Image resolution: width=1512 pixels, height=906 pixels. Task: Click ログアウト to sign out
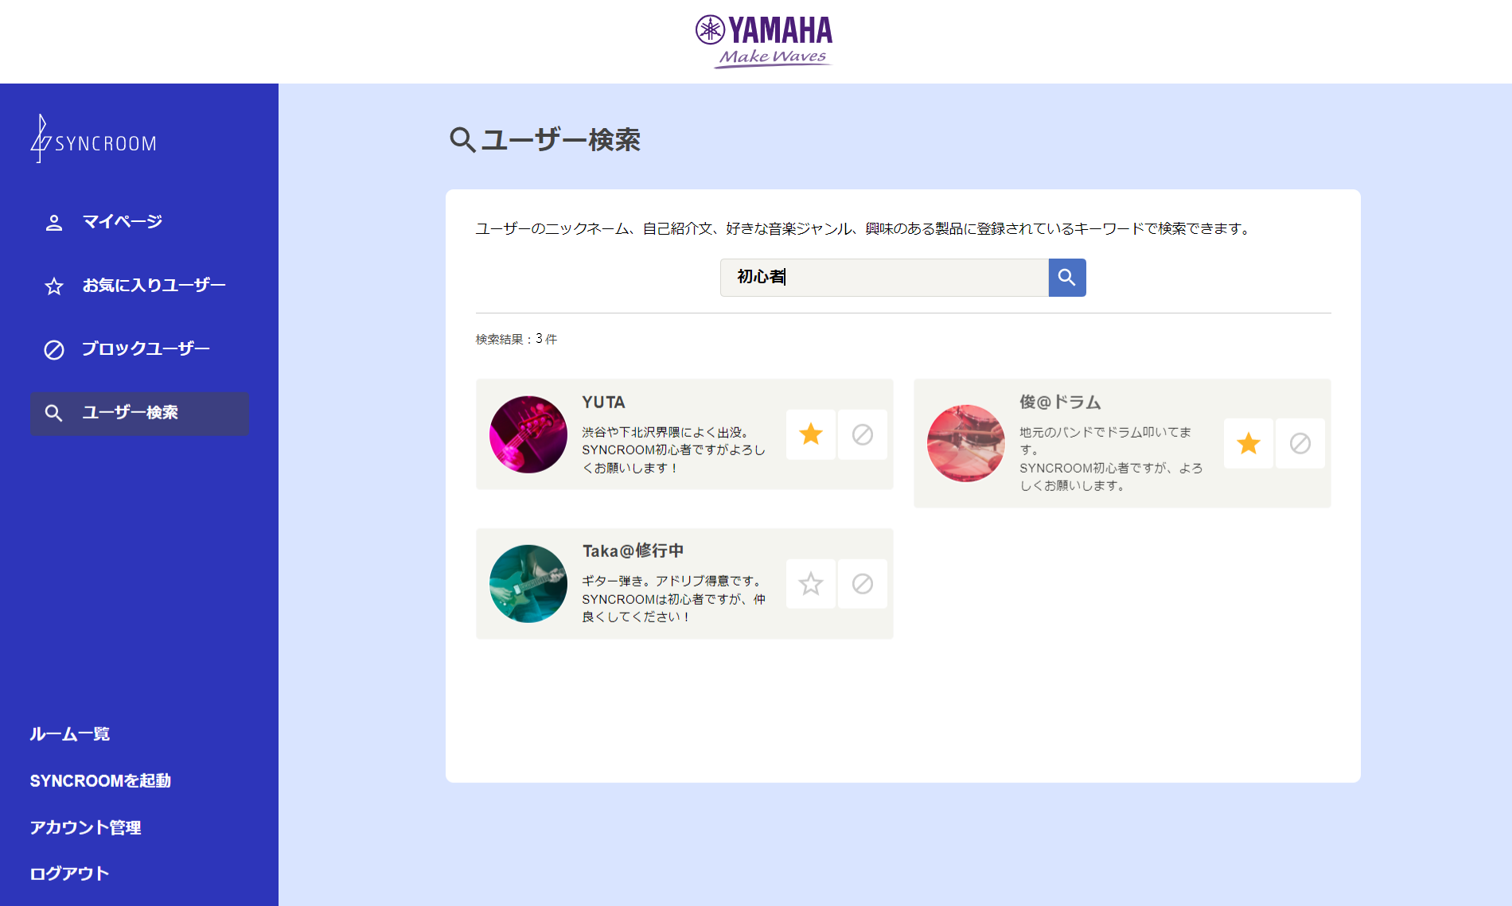pyautogui.click(x=70, y=874)
